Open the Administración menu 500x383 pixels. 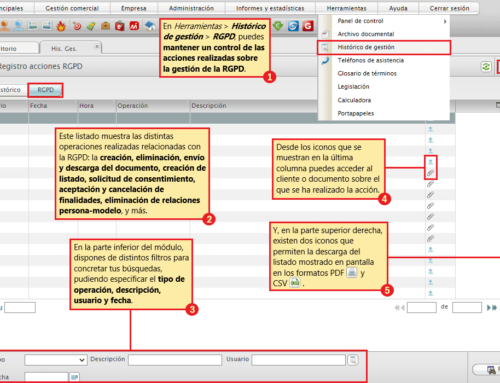(191, 8)
